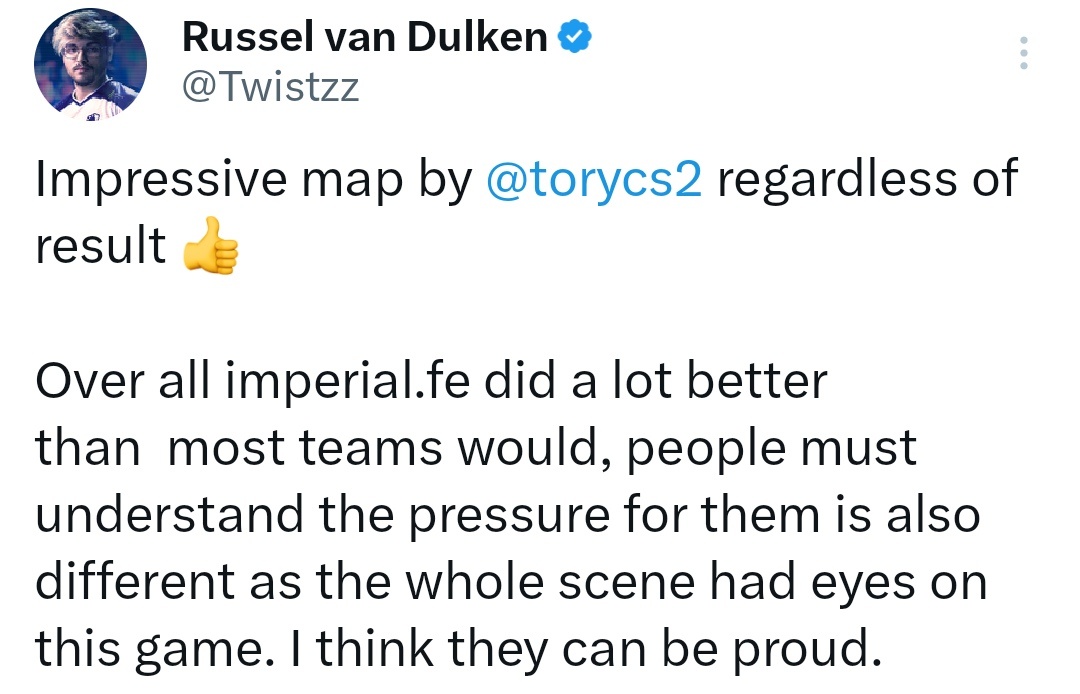Click the words "regardless of" in tweet

click(867, 178)
